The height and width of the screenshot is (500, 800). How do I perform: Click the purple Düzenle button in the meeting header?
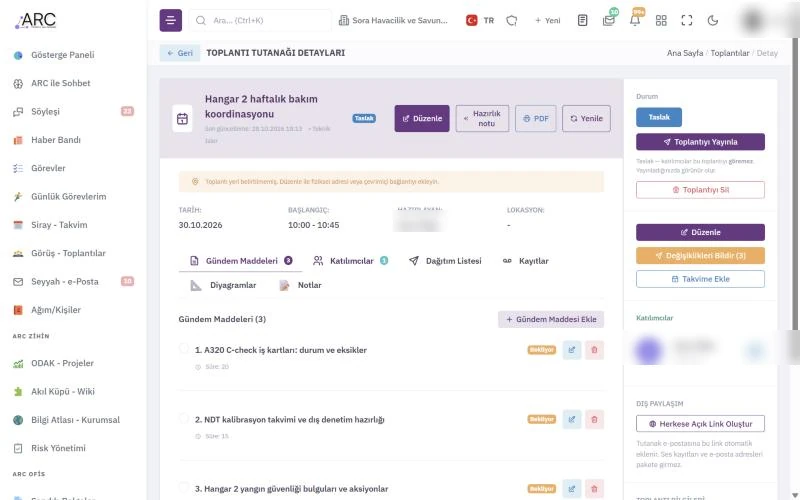(x=422, y=118)
